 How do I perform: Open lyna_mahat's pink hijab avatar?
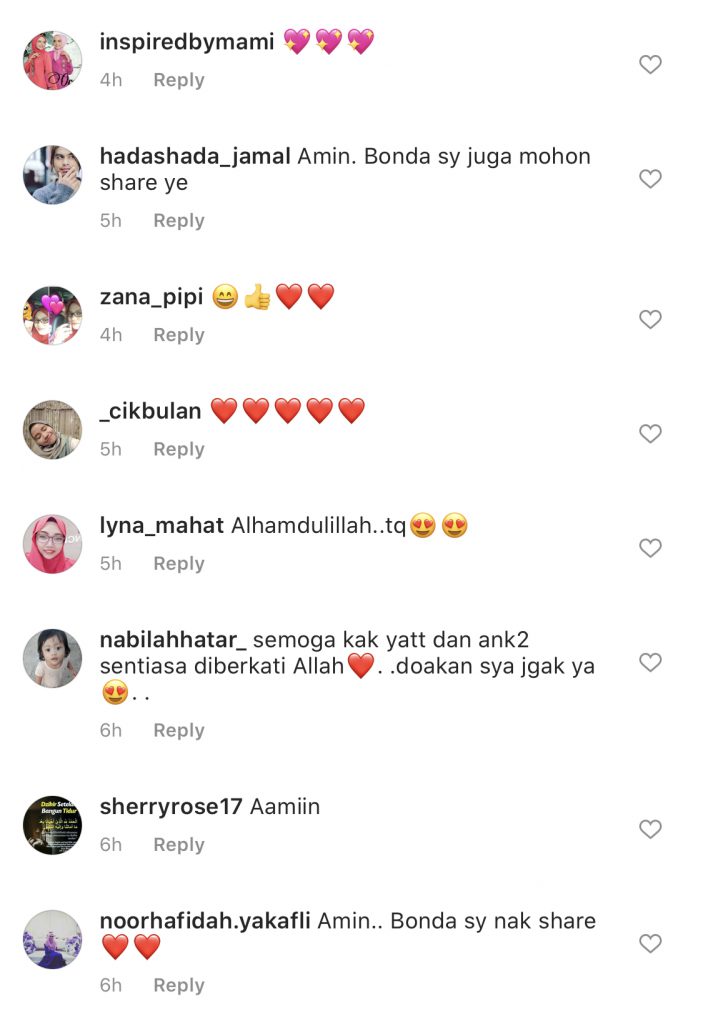point(52,543)
